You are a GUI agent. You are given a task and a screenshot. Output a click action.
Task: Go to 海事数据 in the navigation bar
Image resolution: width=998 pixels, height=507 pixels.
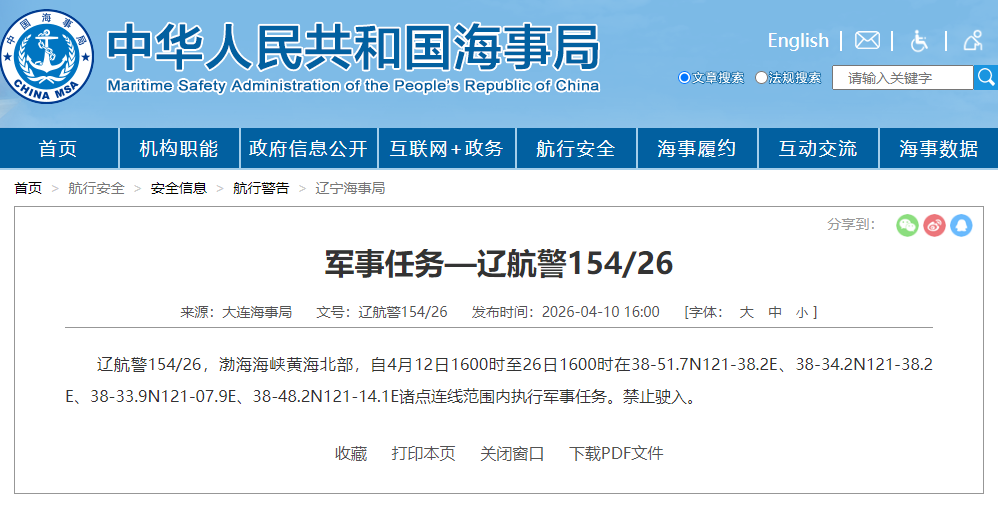[x=938, y=149]
